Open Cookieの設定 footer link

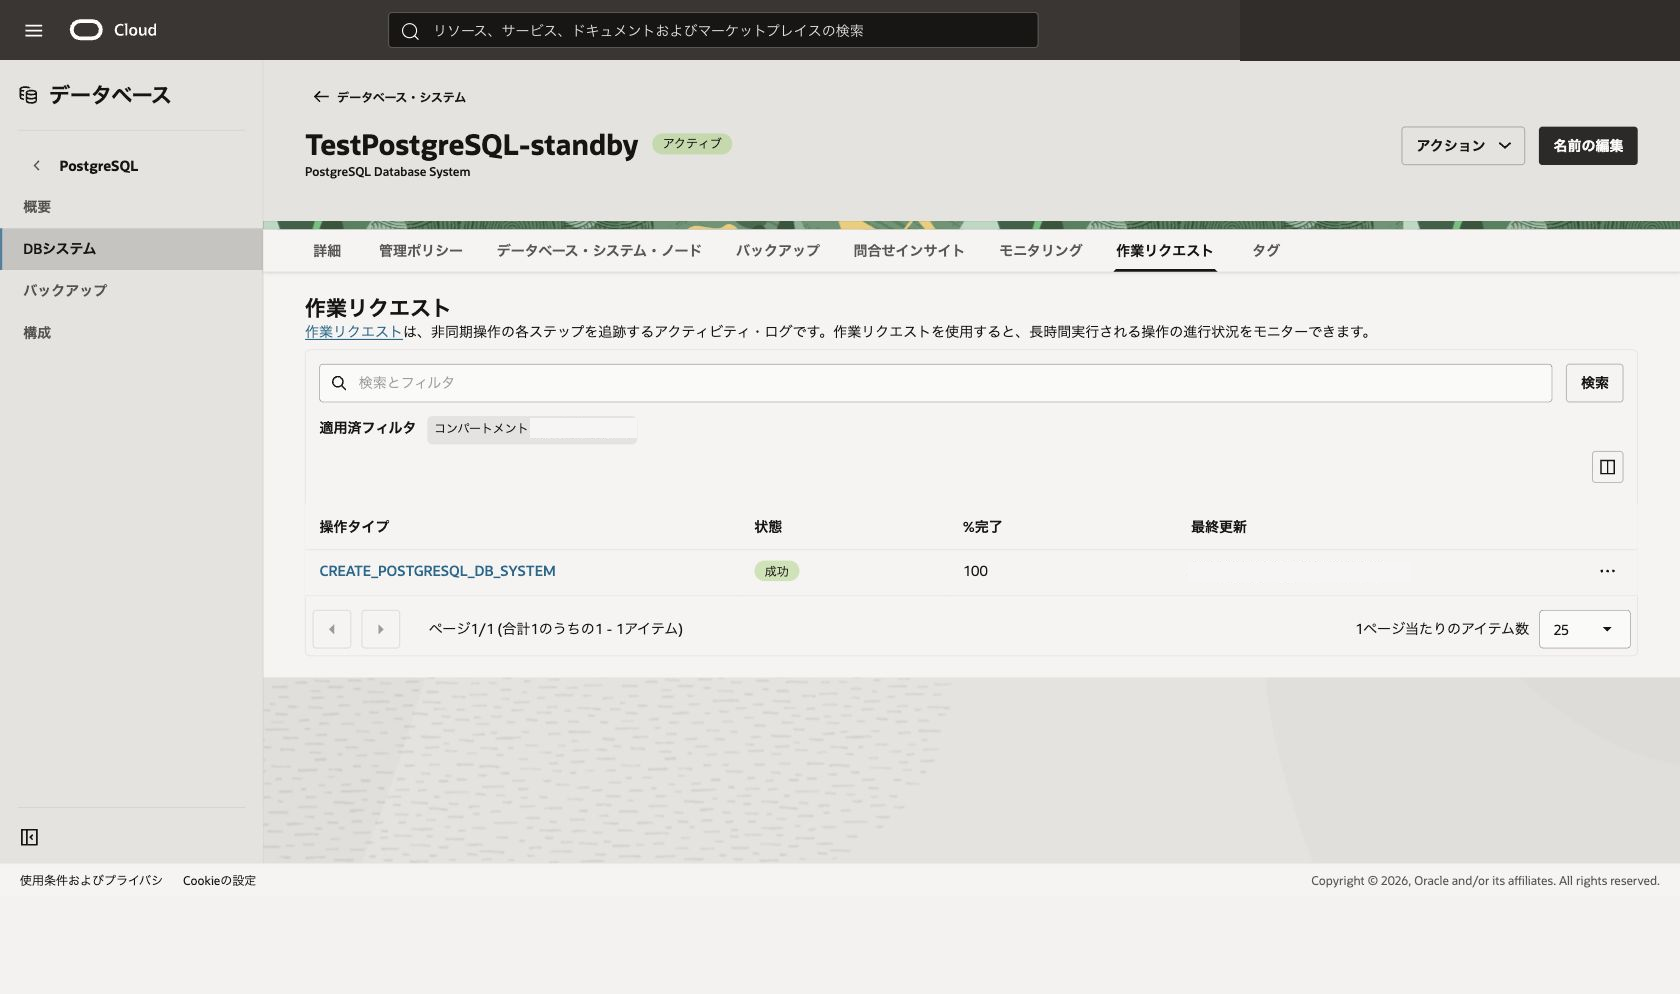click(219, 881)
